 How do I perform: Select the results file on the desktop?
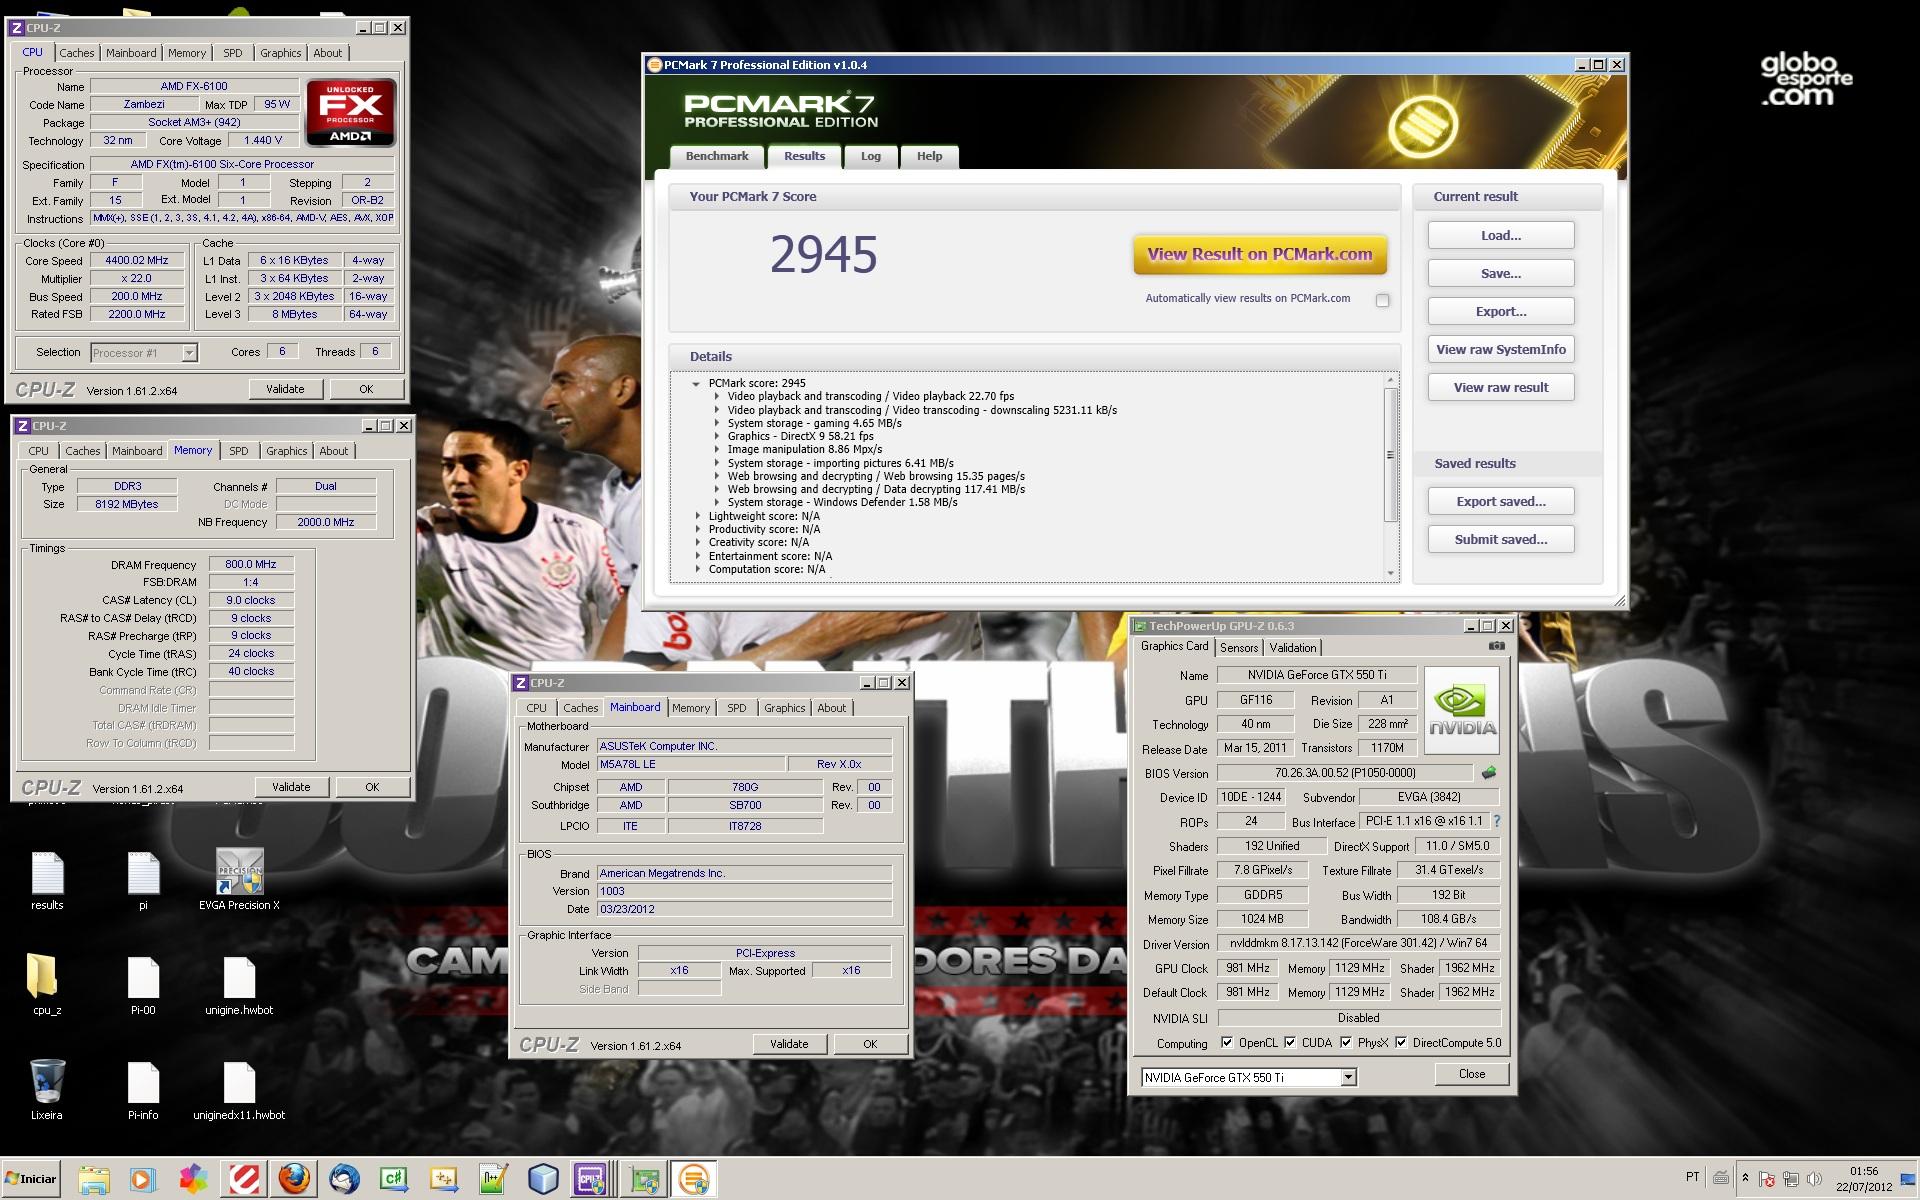click(47, 881)
